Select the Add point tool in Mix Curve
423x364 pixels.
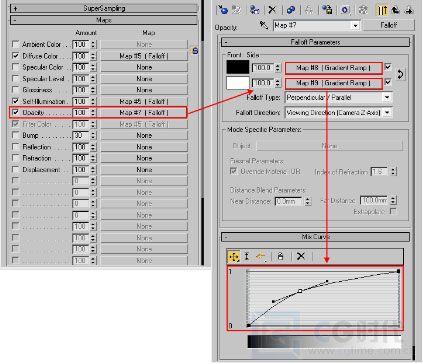click(261, 256)
